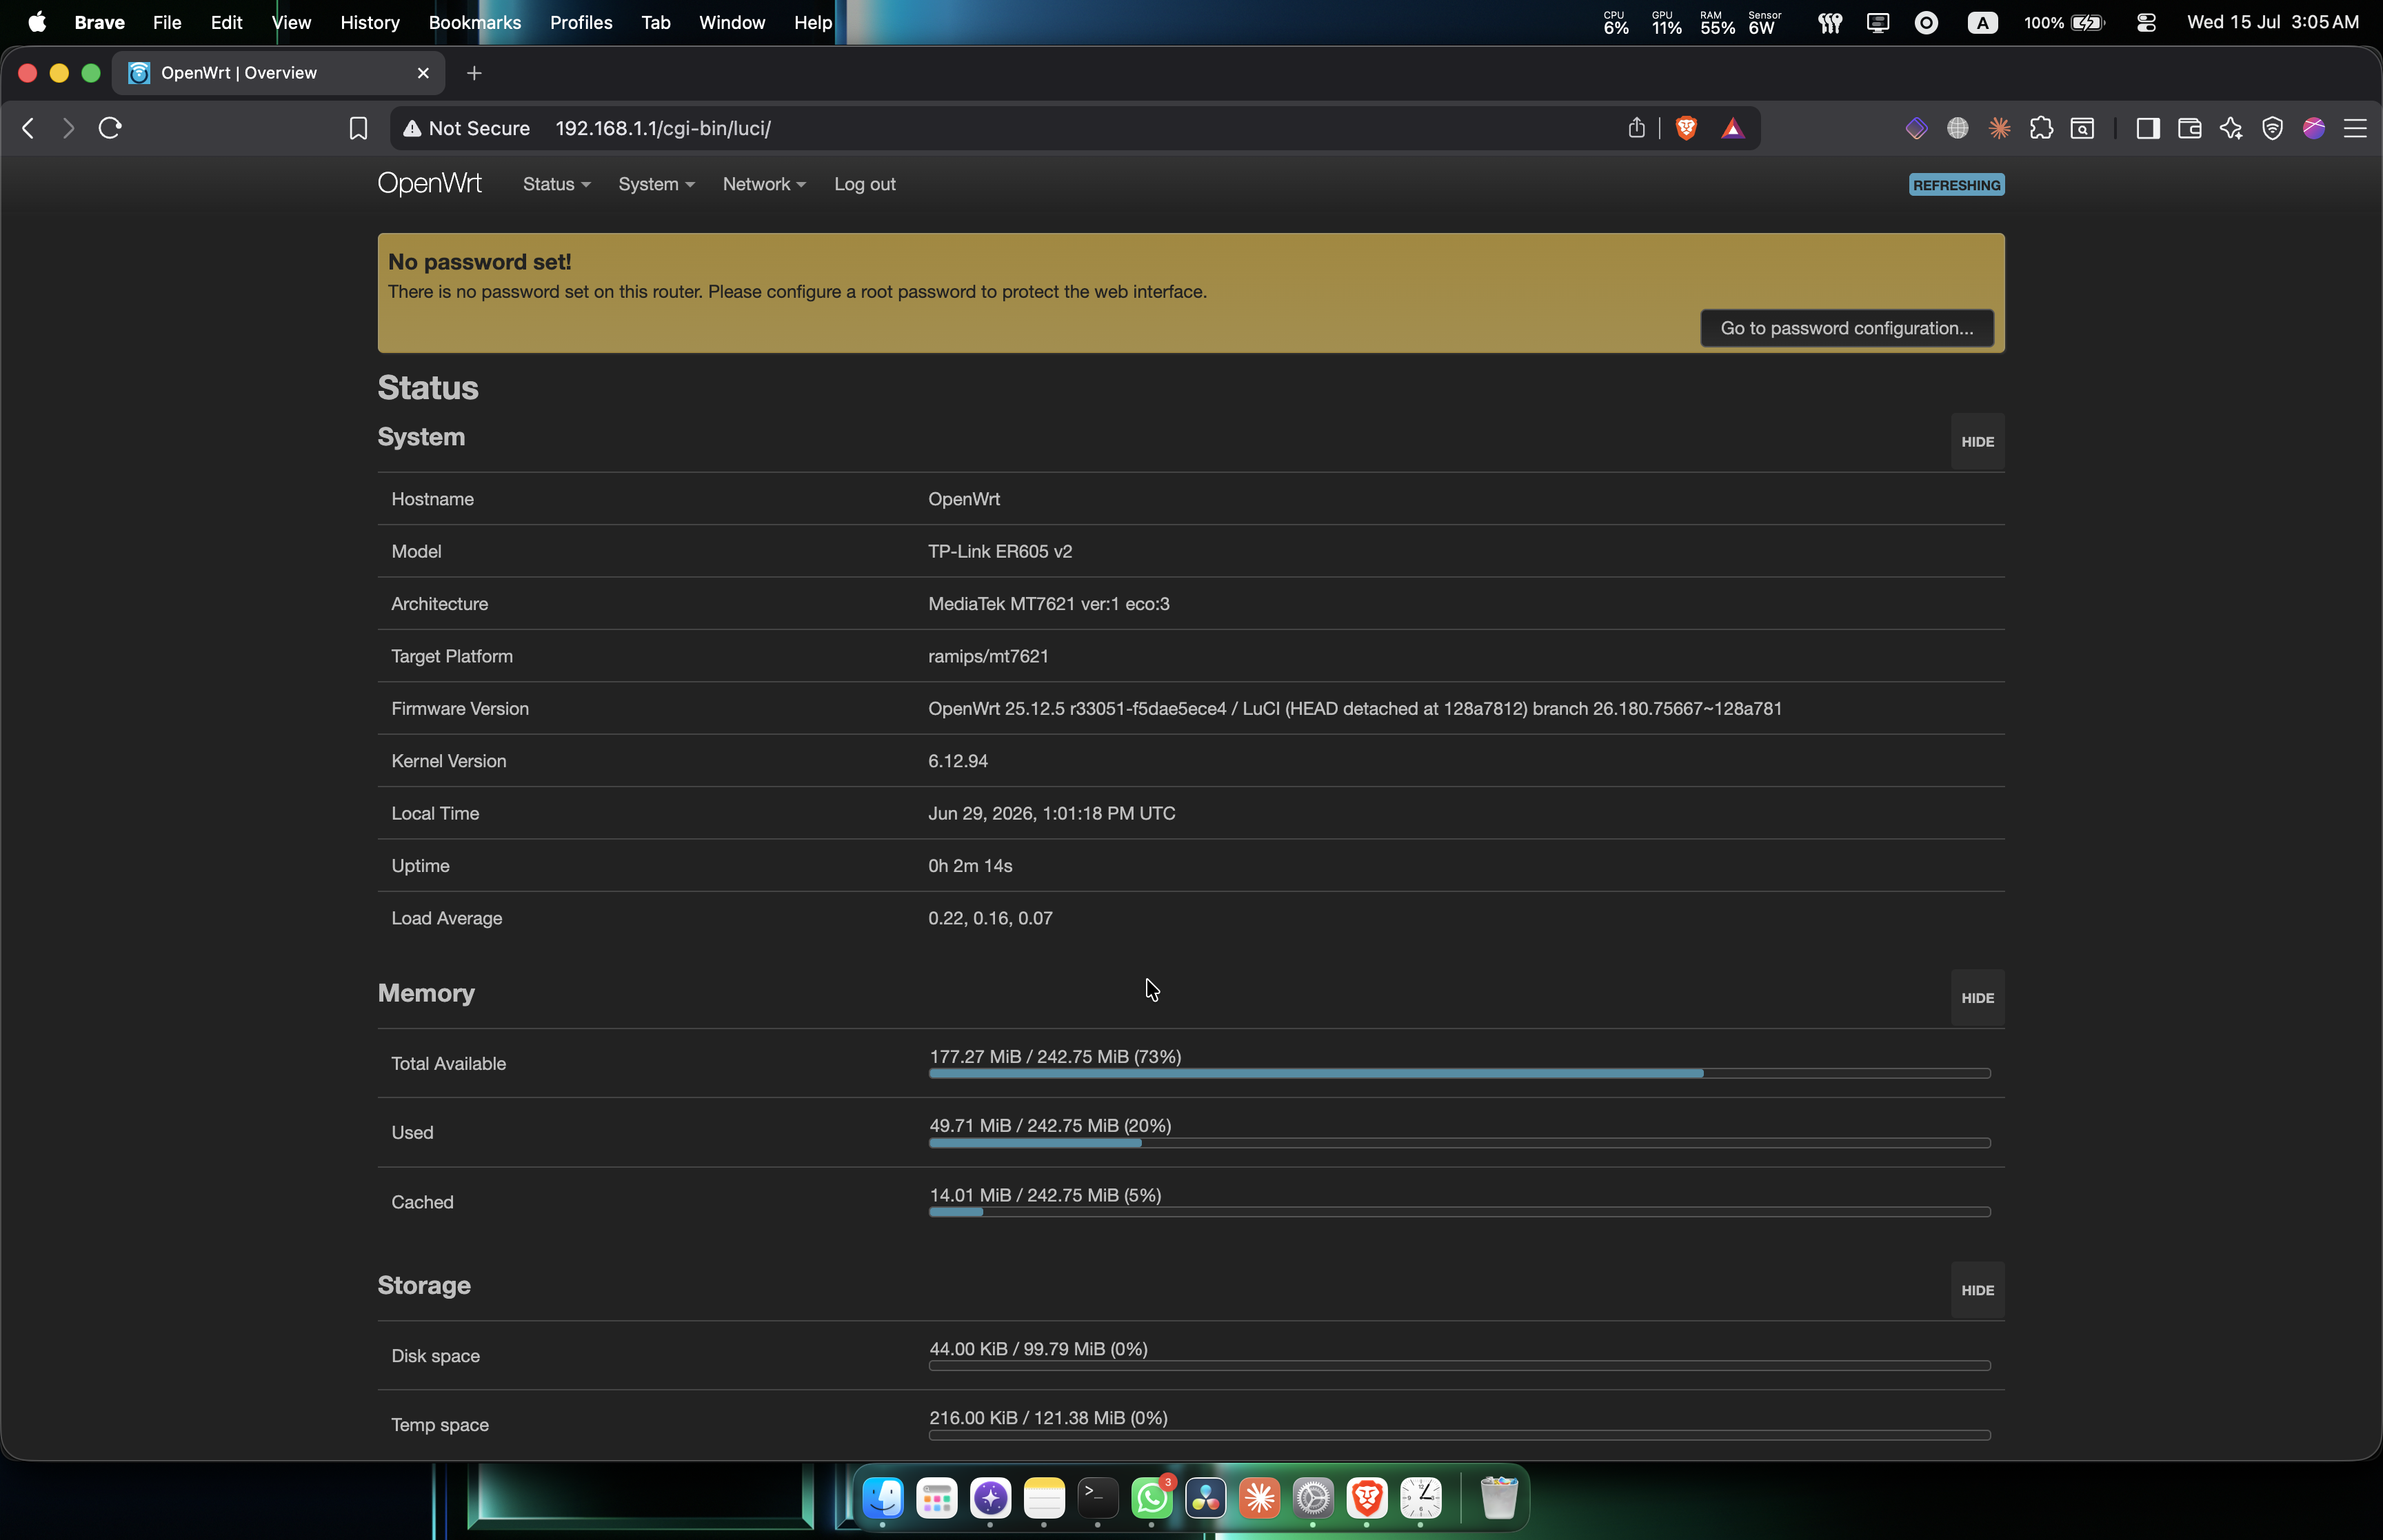2383x1540 pixels.
Task: Open the Edit menu
Action: (x=226, y=22)
